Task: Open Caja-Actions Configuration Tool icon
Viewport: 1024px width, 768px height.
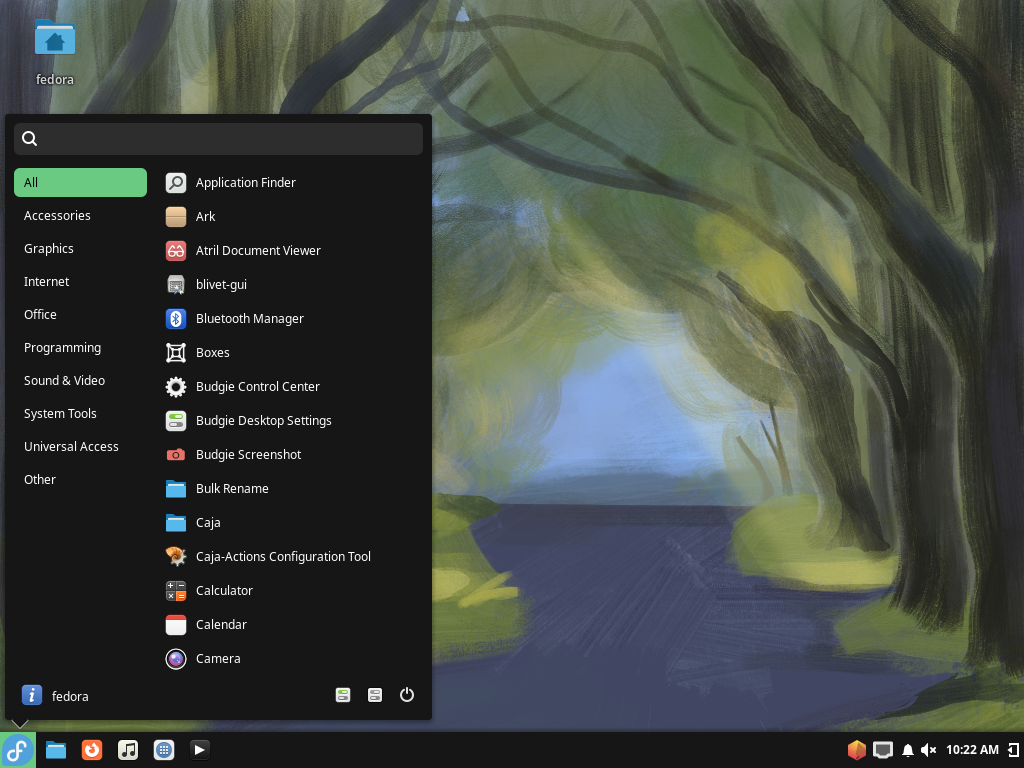Action: pos(176,556)
